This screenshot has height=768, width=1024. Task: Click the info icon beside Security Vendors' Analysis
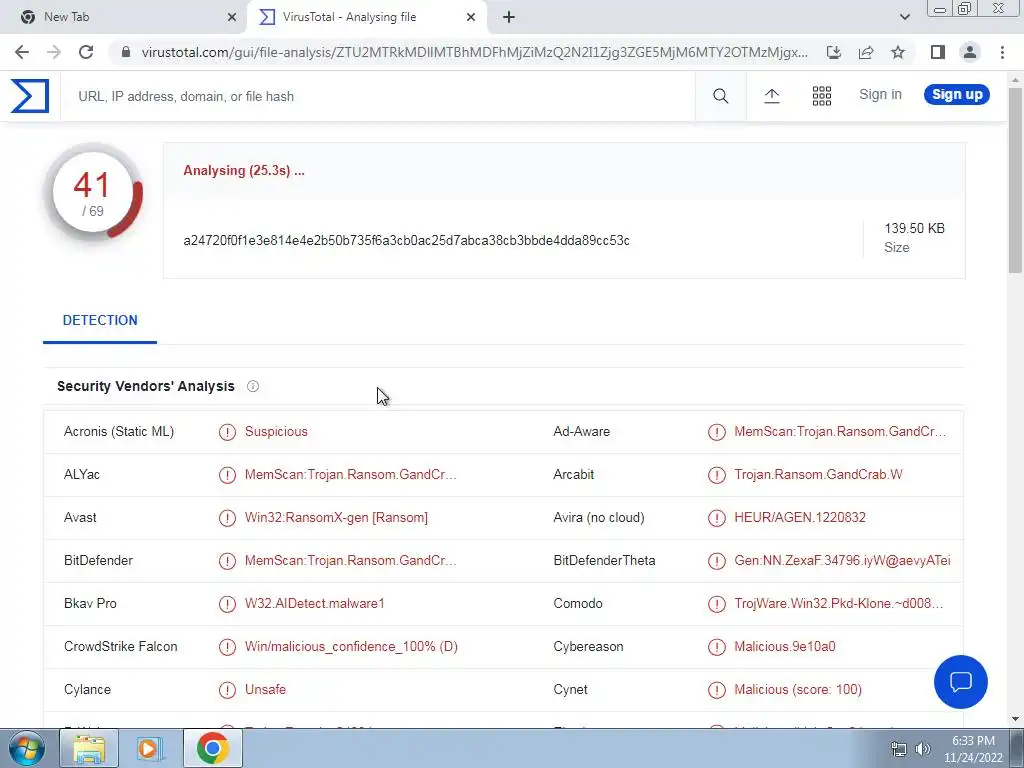[x=253, y=386]
